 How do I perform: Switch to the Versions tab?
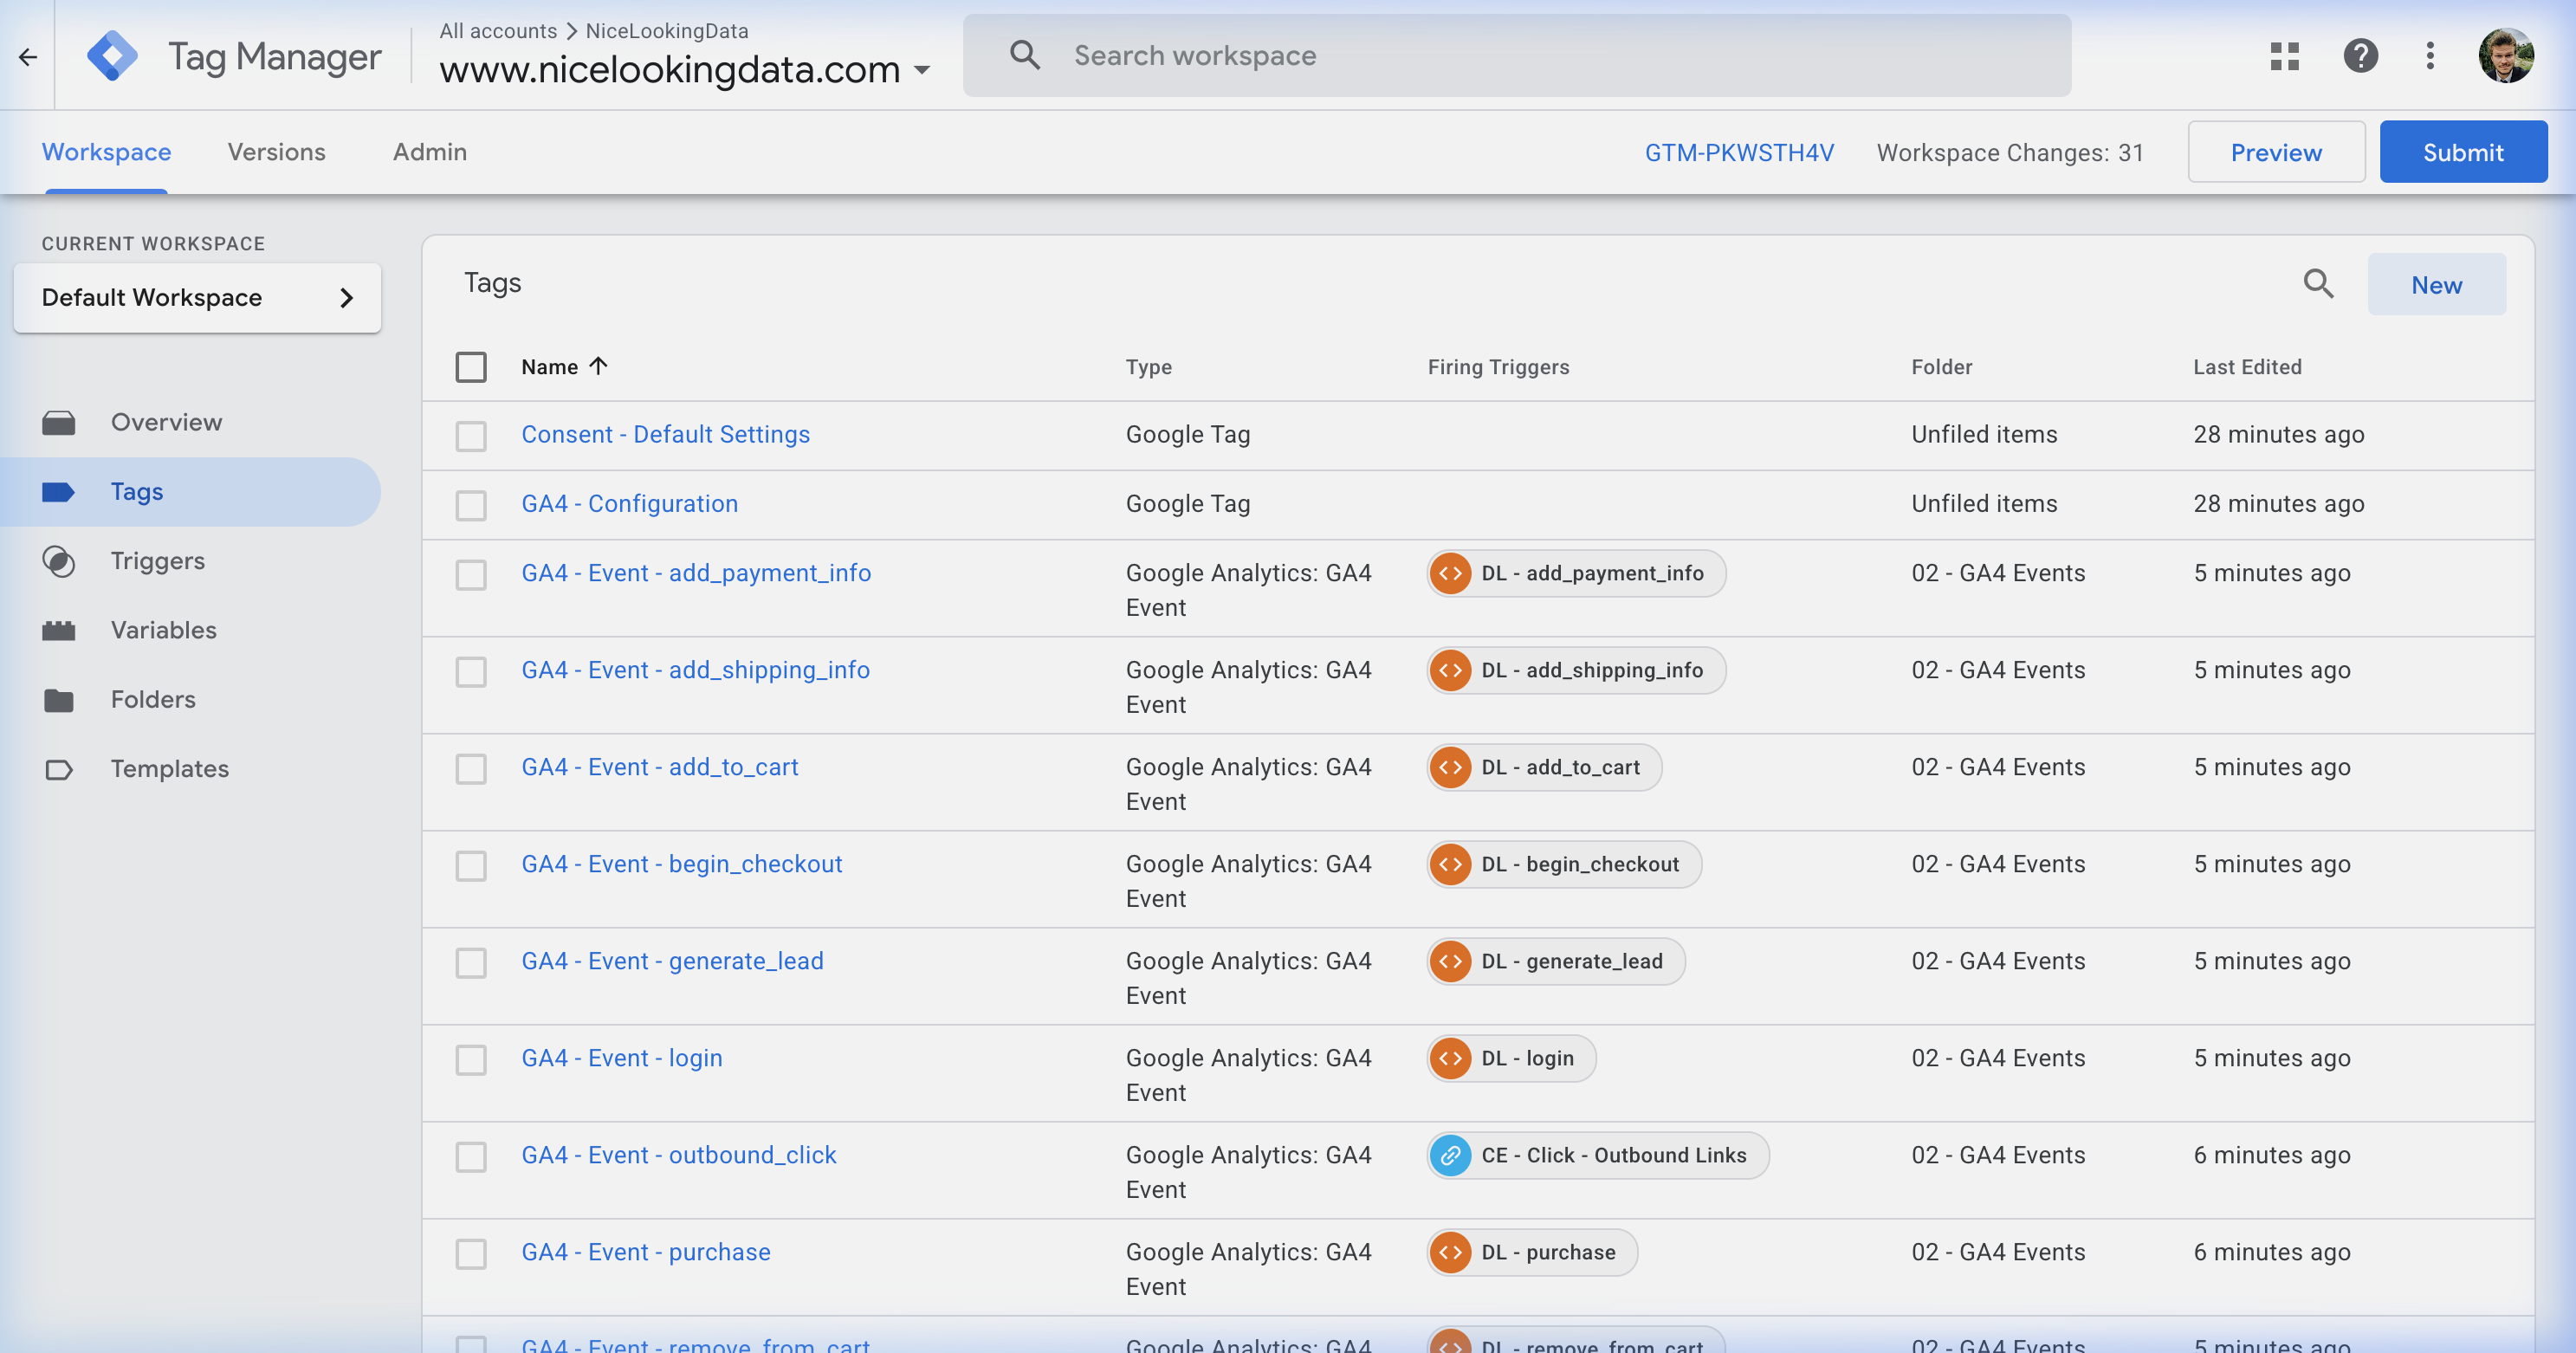pos(276,152)
